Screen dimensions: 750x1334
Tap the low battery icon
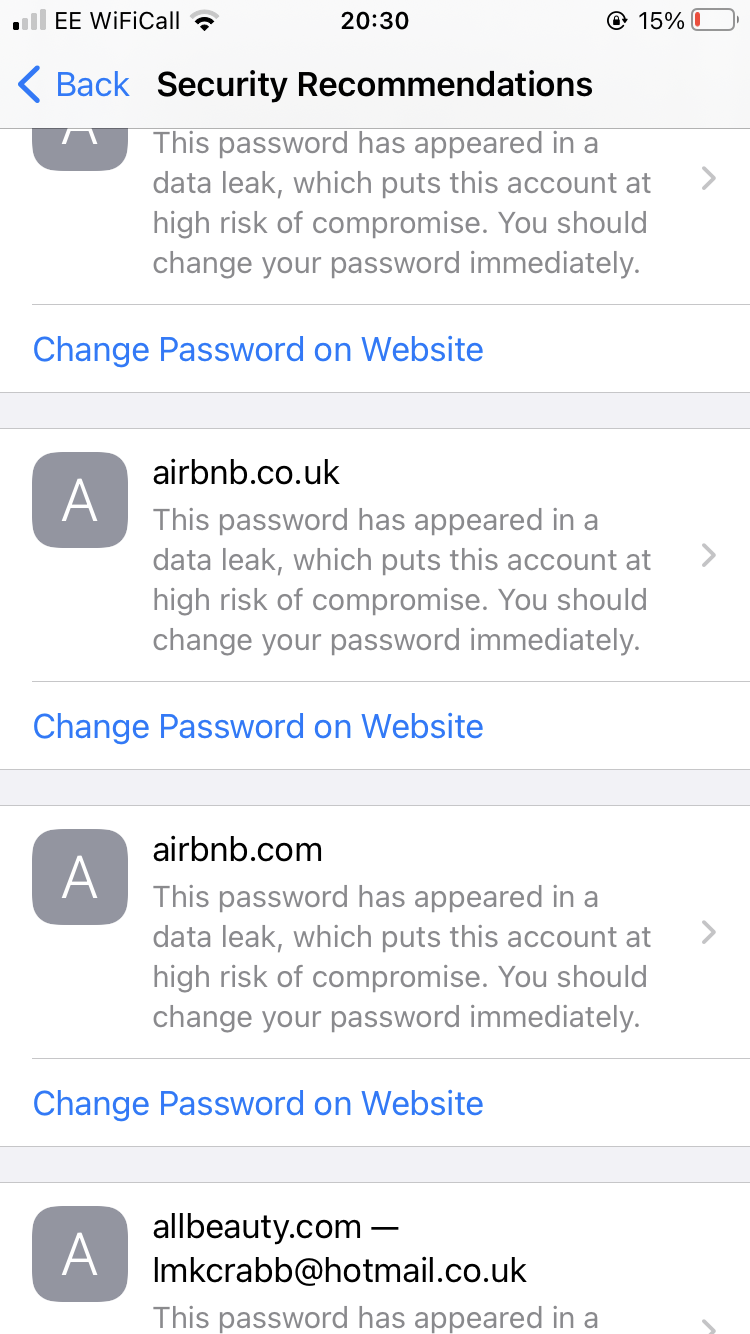pos(713,21)
